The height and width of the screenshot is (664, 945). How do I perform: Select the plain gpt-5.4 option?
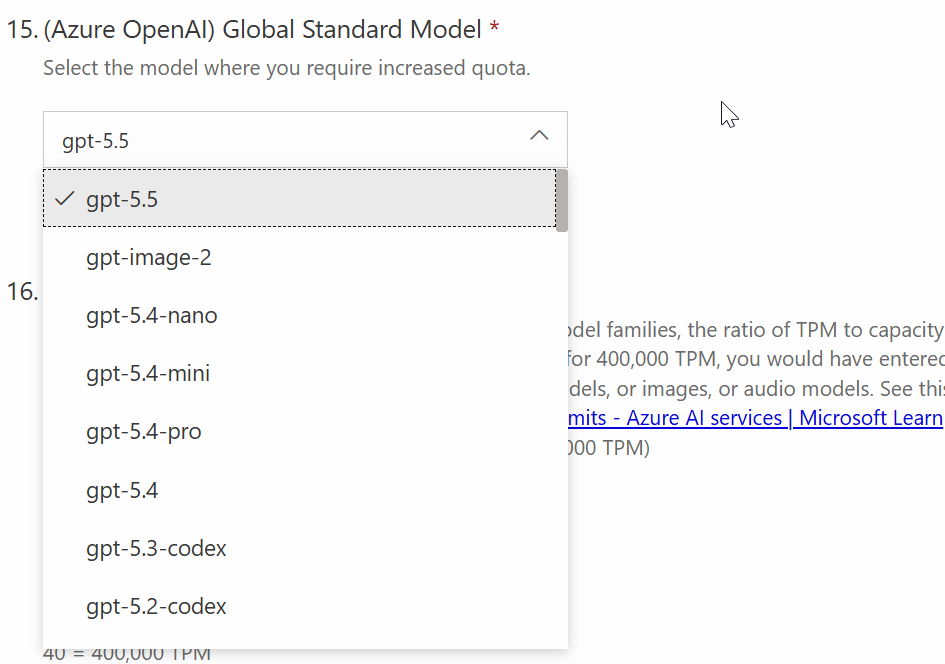coord(300,490)
